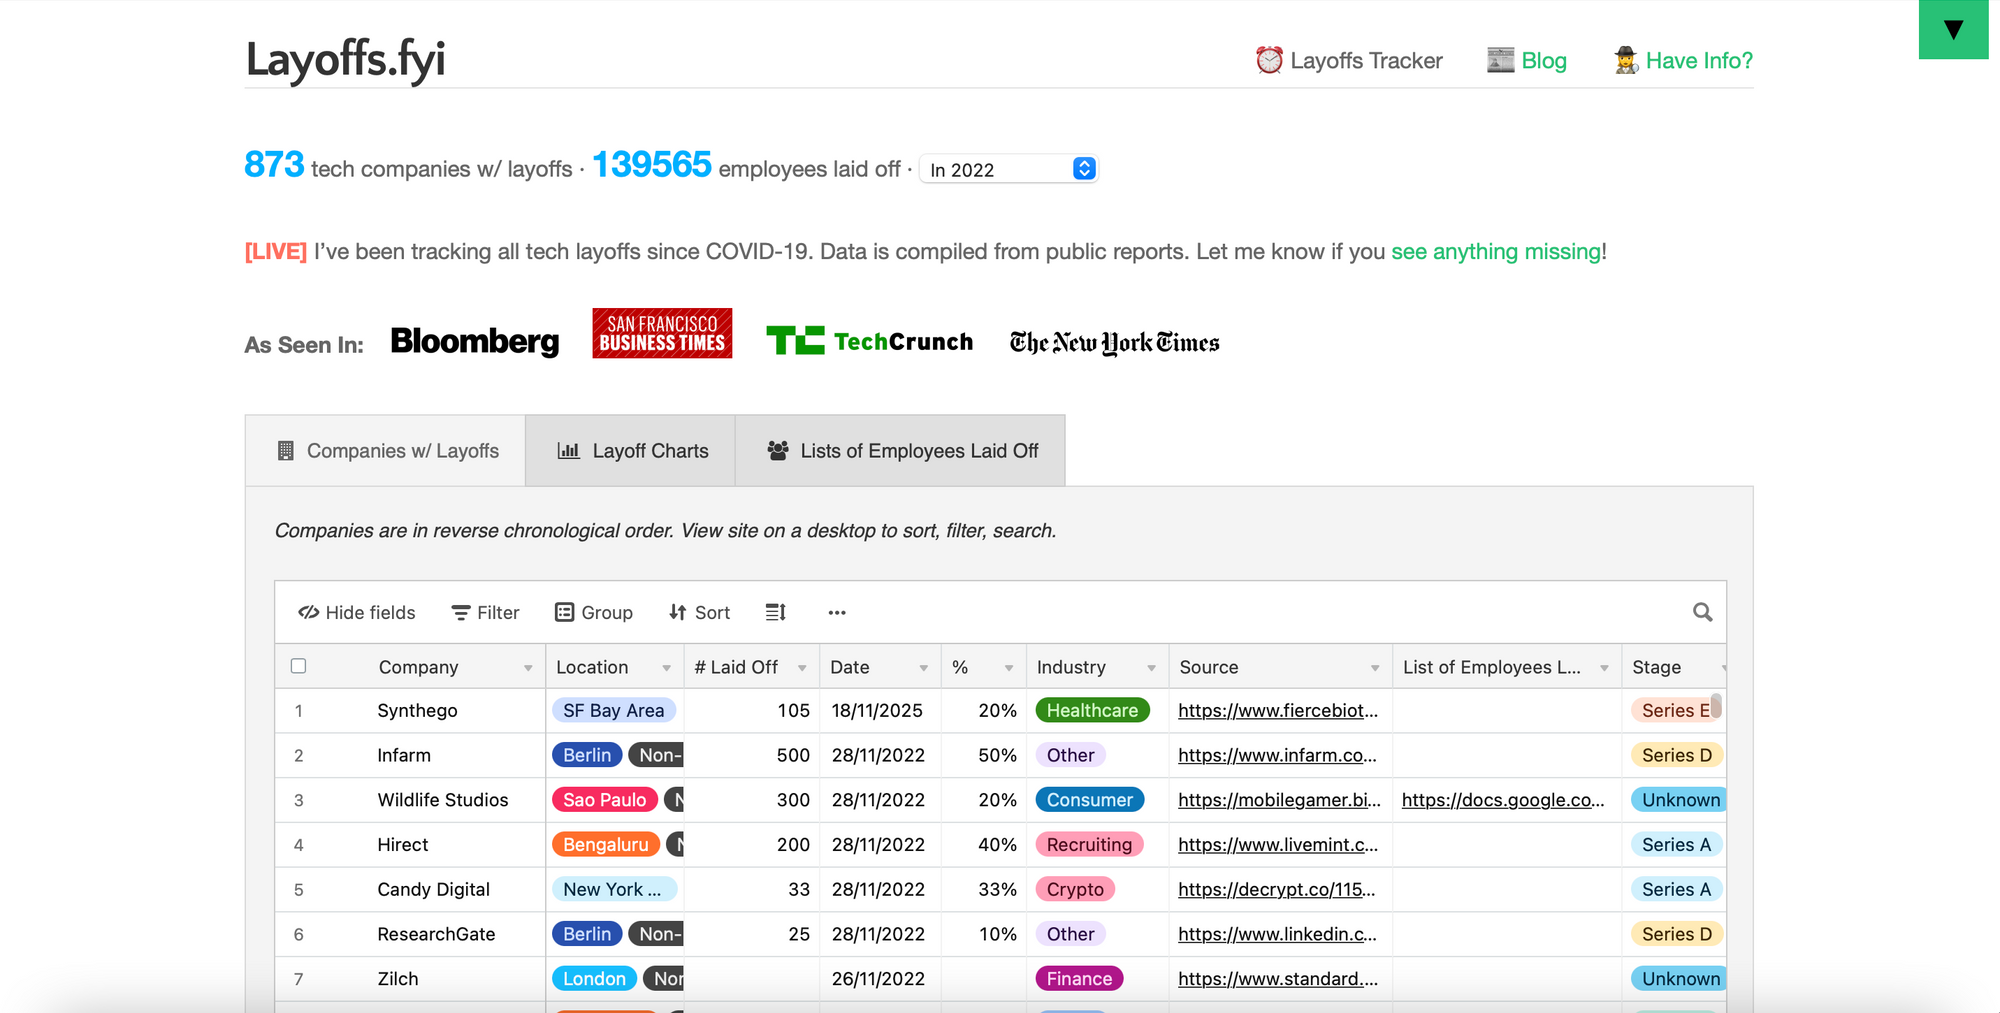Click the San Francisco Business Times logo
The height and width of the screenshot is (1013, 2000).
662,333
